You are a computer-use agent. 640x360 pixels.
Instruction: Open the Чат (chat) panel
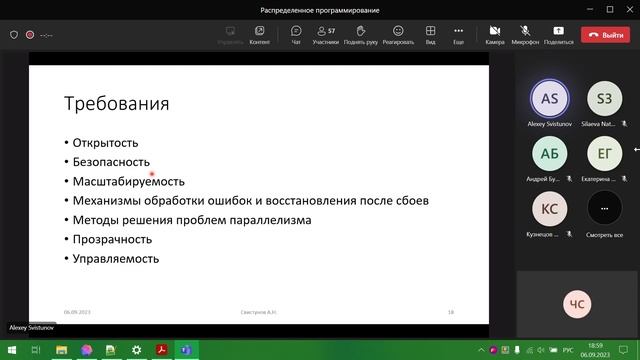(x=296, y=35)
